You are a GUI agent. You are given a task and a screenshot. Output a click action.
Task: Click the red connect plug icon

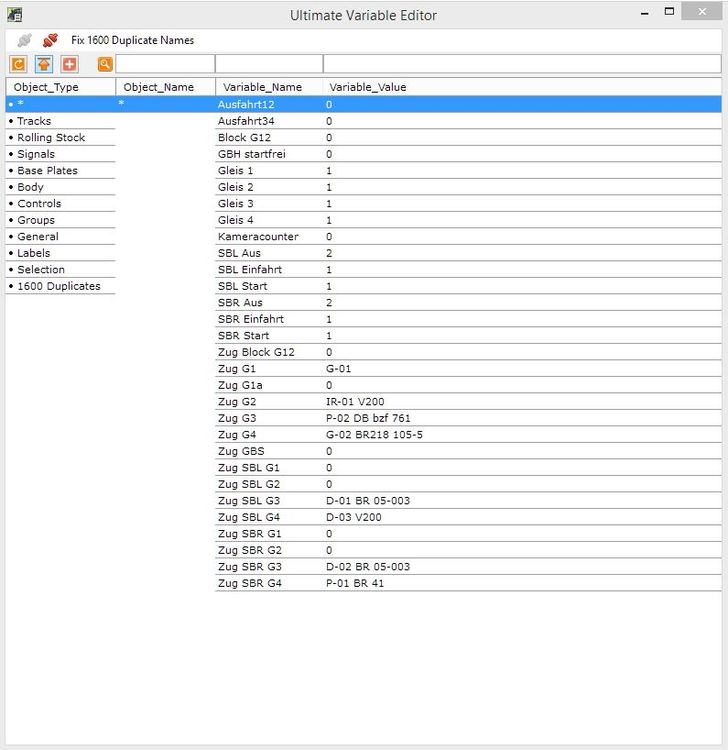50,40
